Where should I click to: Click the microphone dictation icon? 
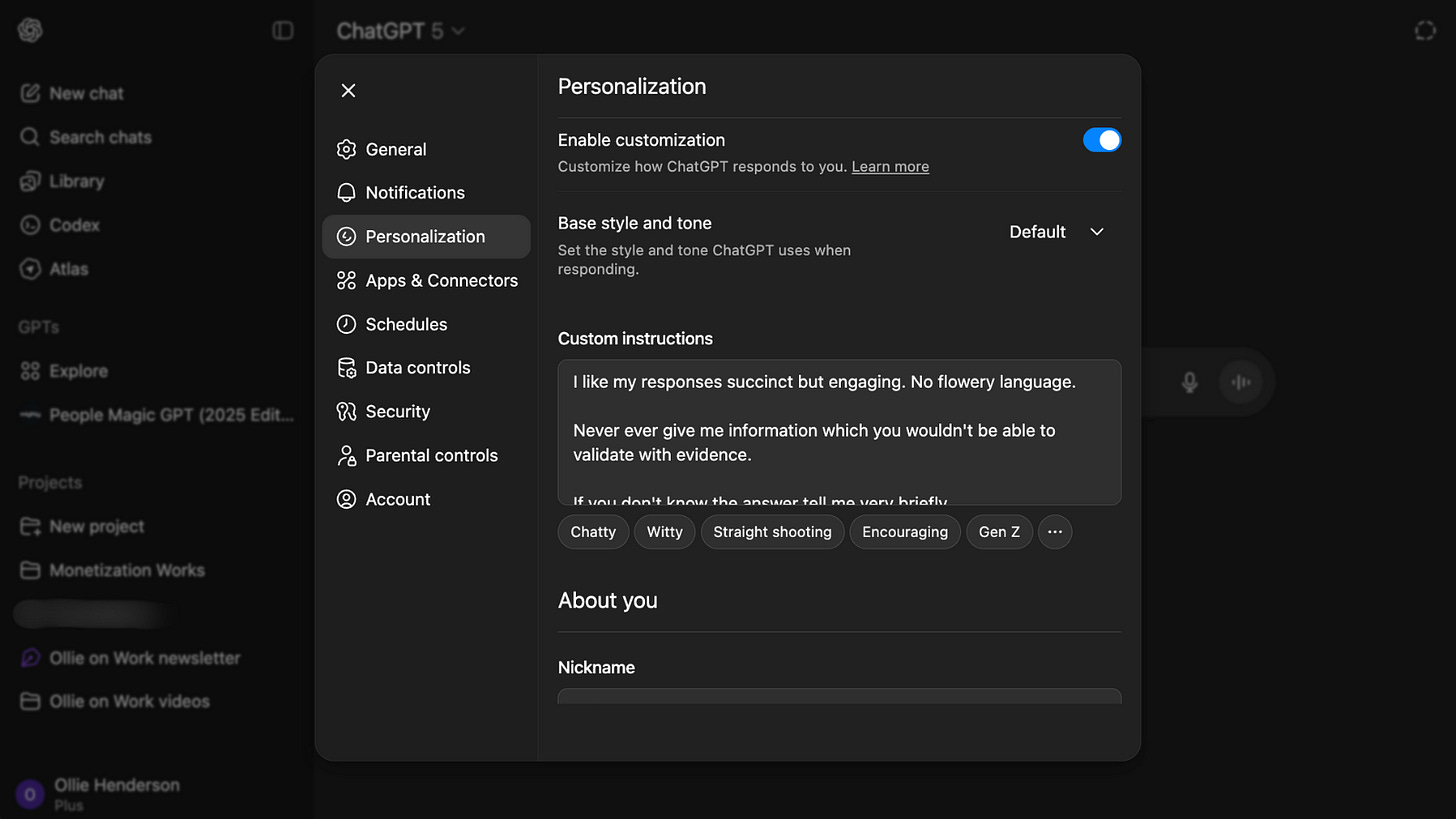(x=1189, y=382)
